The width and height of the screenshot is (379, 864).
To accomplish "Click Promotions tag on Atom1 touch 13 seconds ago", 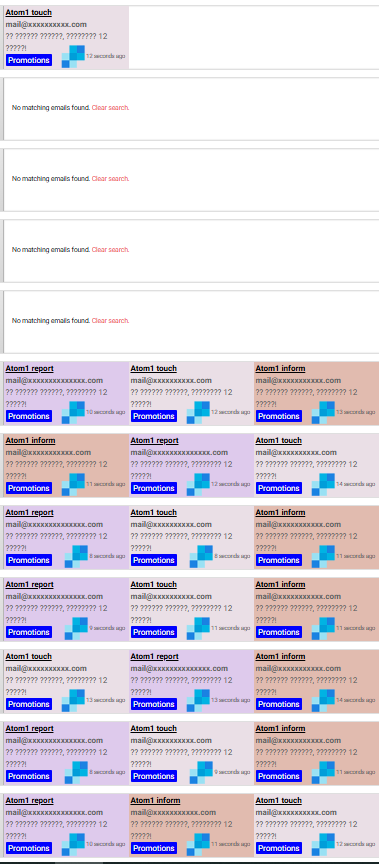I will click(29, 704).
